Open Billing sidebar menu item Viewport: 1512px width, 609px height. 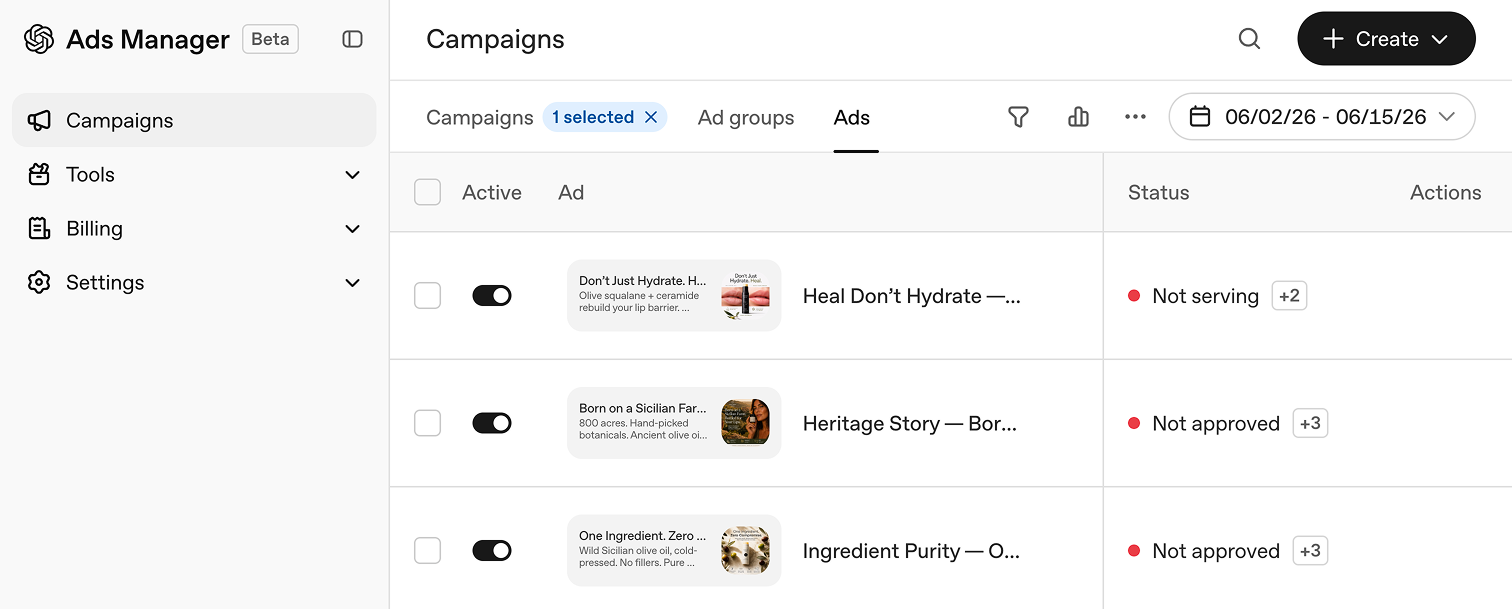point(194,228)
